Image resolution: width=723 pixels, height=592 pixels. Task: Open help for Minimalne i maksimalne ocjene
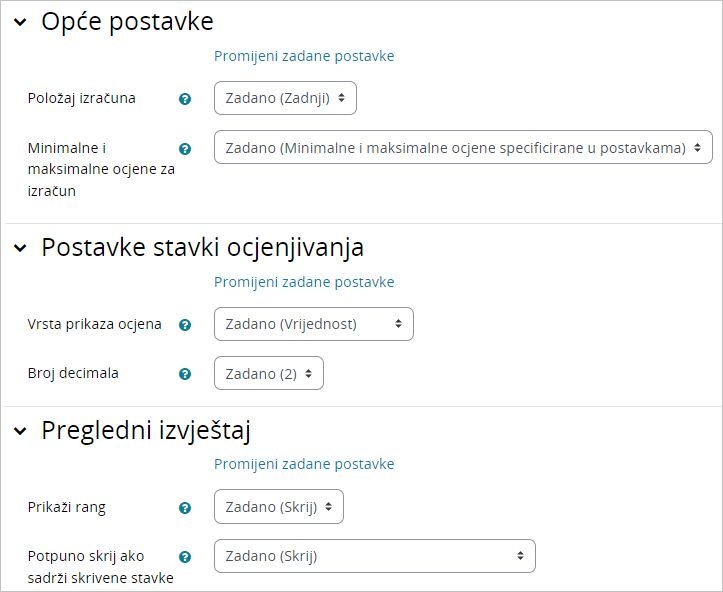[x=185, y=148]
